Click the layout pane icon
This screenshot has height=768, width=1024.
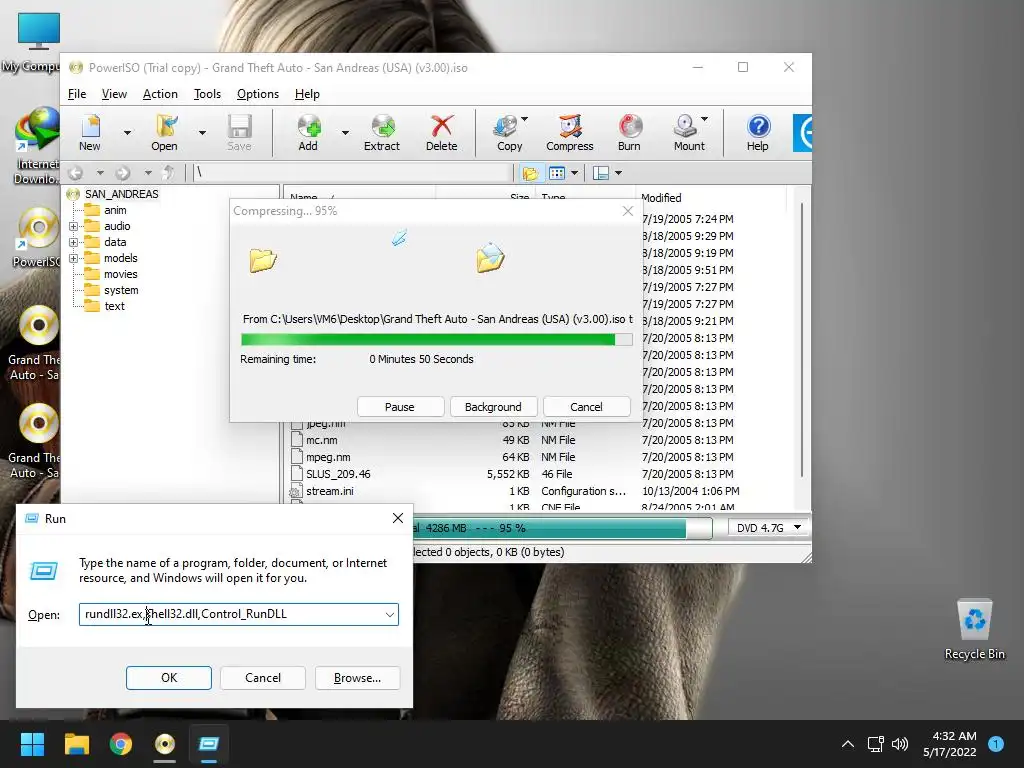(601, 173)
